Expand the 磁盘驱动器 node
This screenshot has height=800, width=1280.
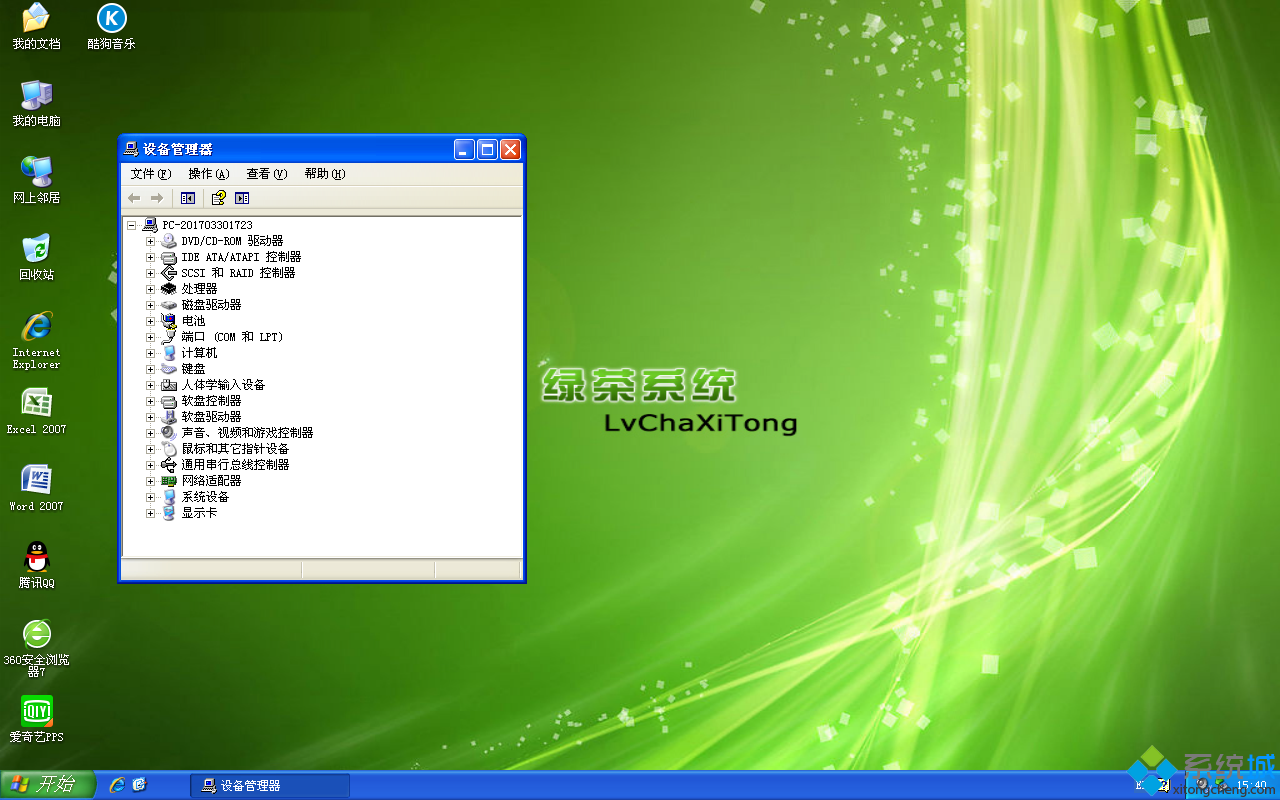(150, 305)
